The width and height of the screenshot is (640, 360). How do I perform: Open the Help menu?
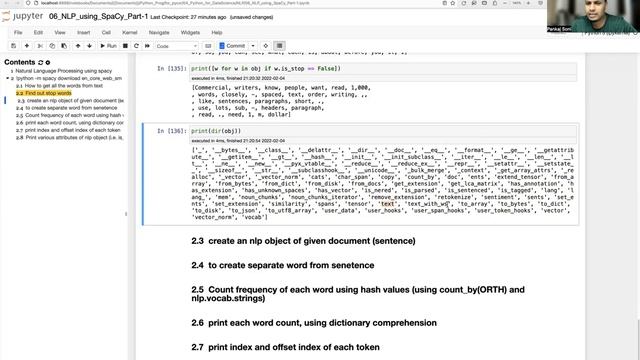pyautogui.click(x=217, y=32)
